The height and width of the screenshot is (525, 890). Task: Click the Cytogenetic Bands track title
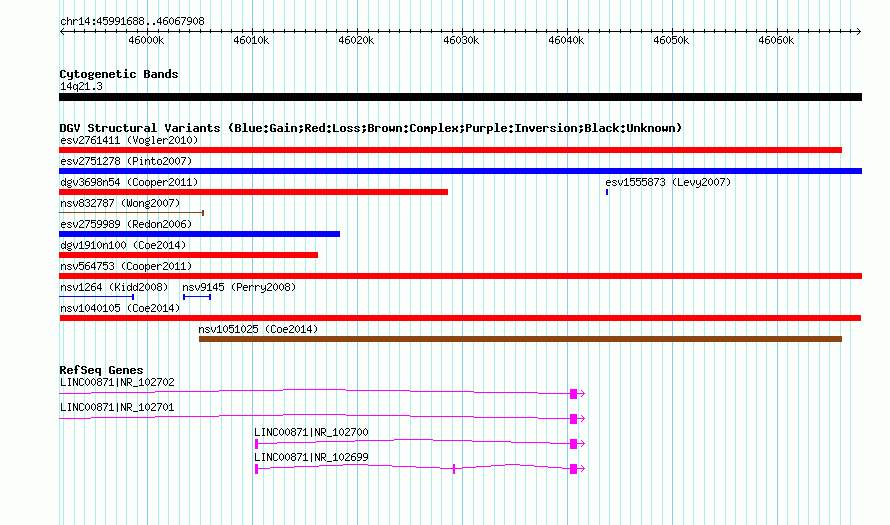tap(119, 74)
